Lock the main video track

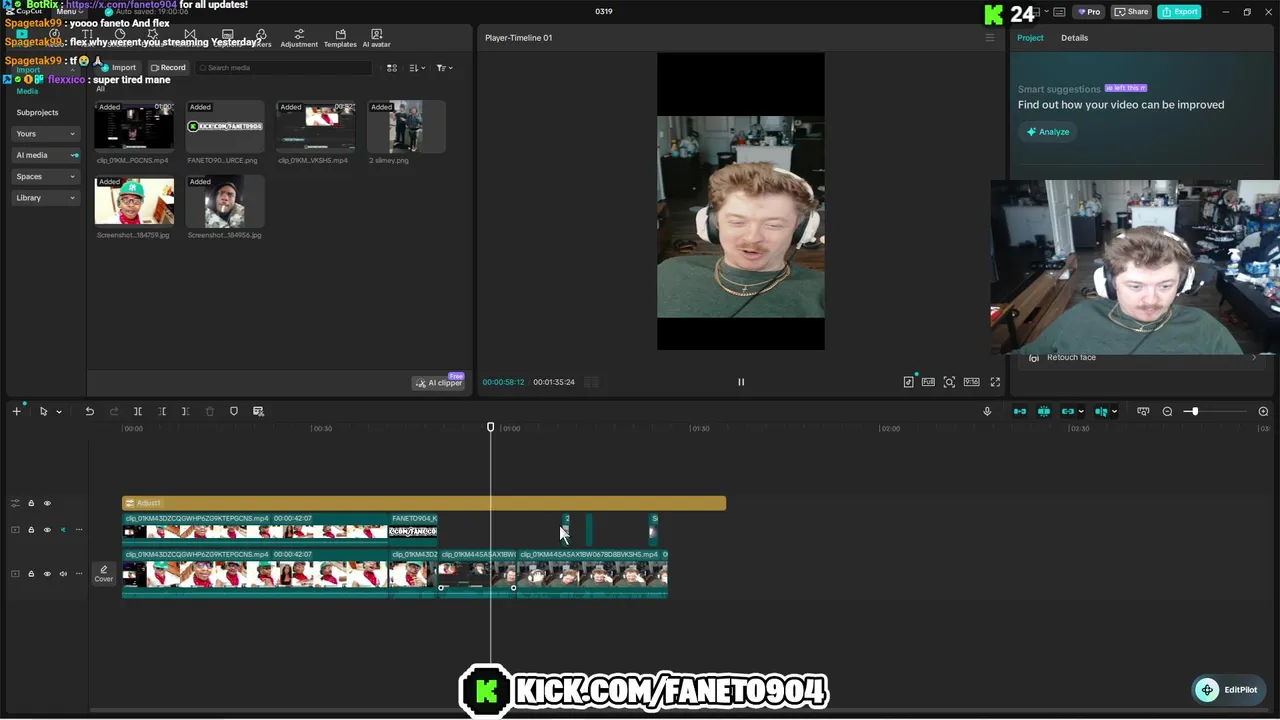tap(31, 574)
